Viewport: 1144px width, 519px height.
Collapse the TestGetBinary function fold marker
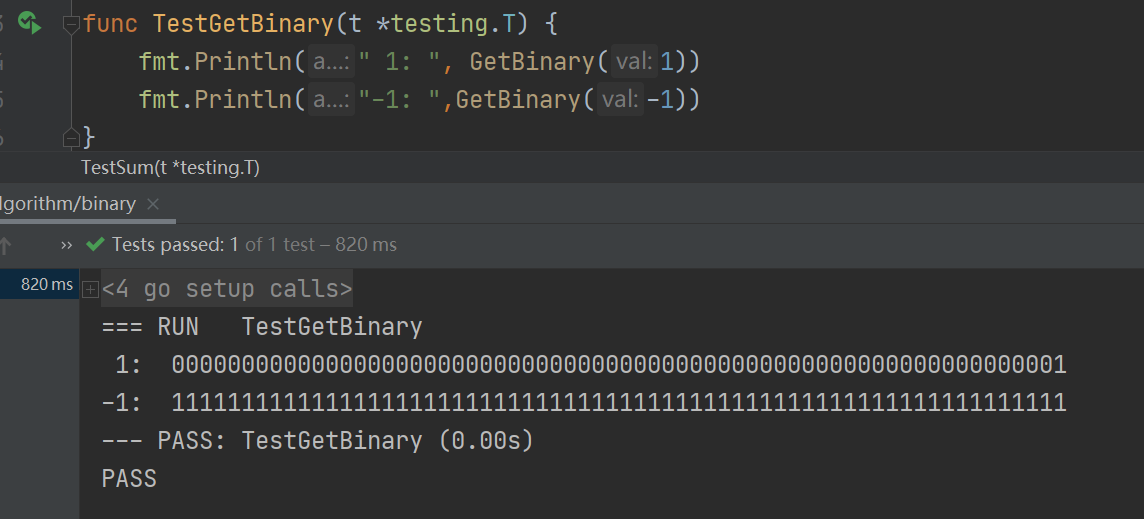(x=70, y=23)
